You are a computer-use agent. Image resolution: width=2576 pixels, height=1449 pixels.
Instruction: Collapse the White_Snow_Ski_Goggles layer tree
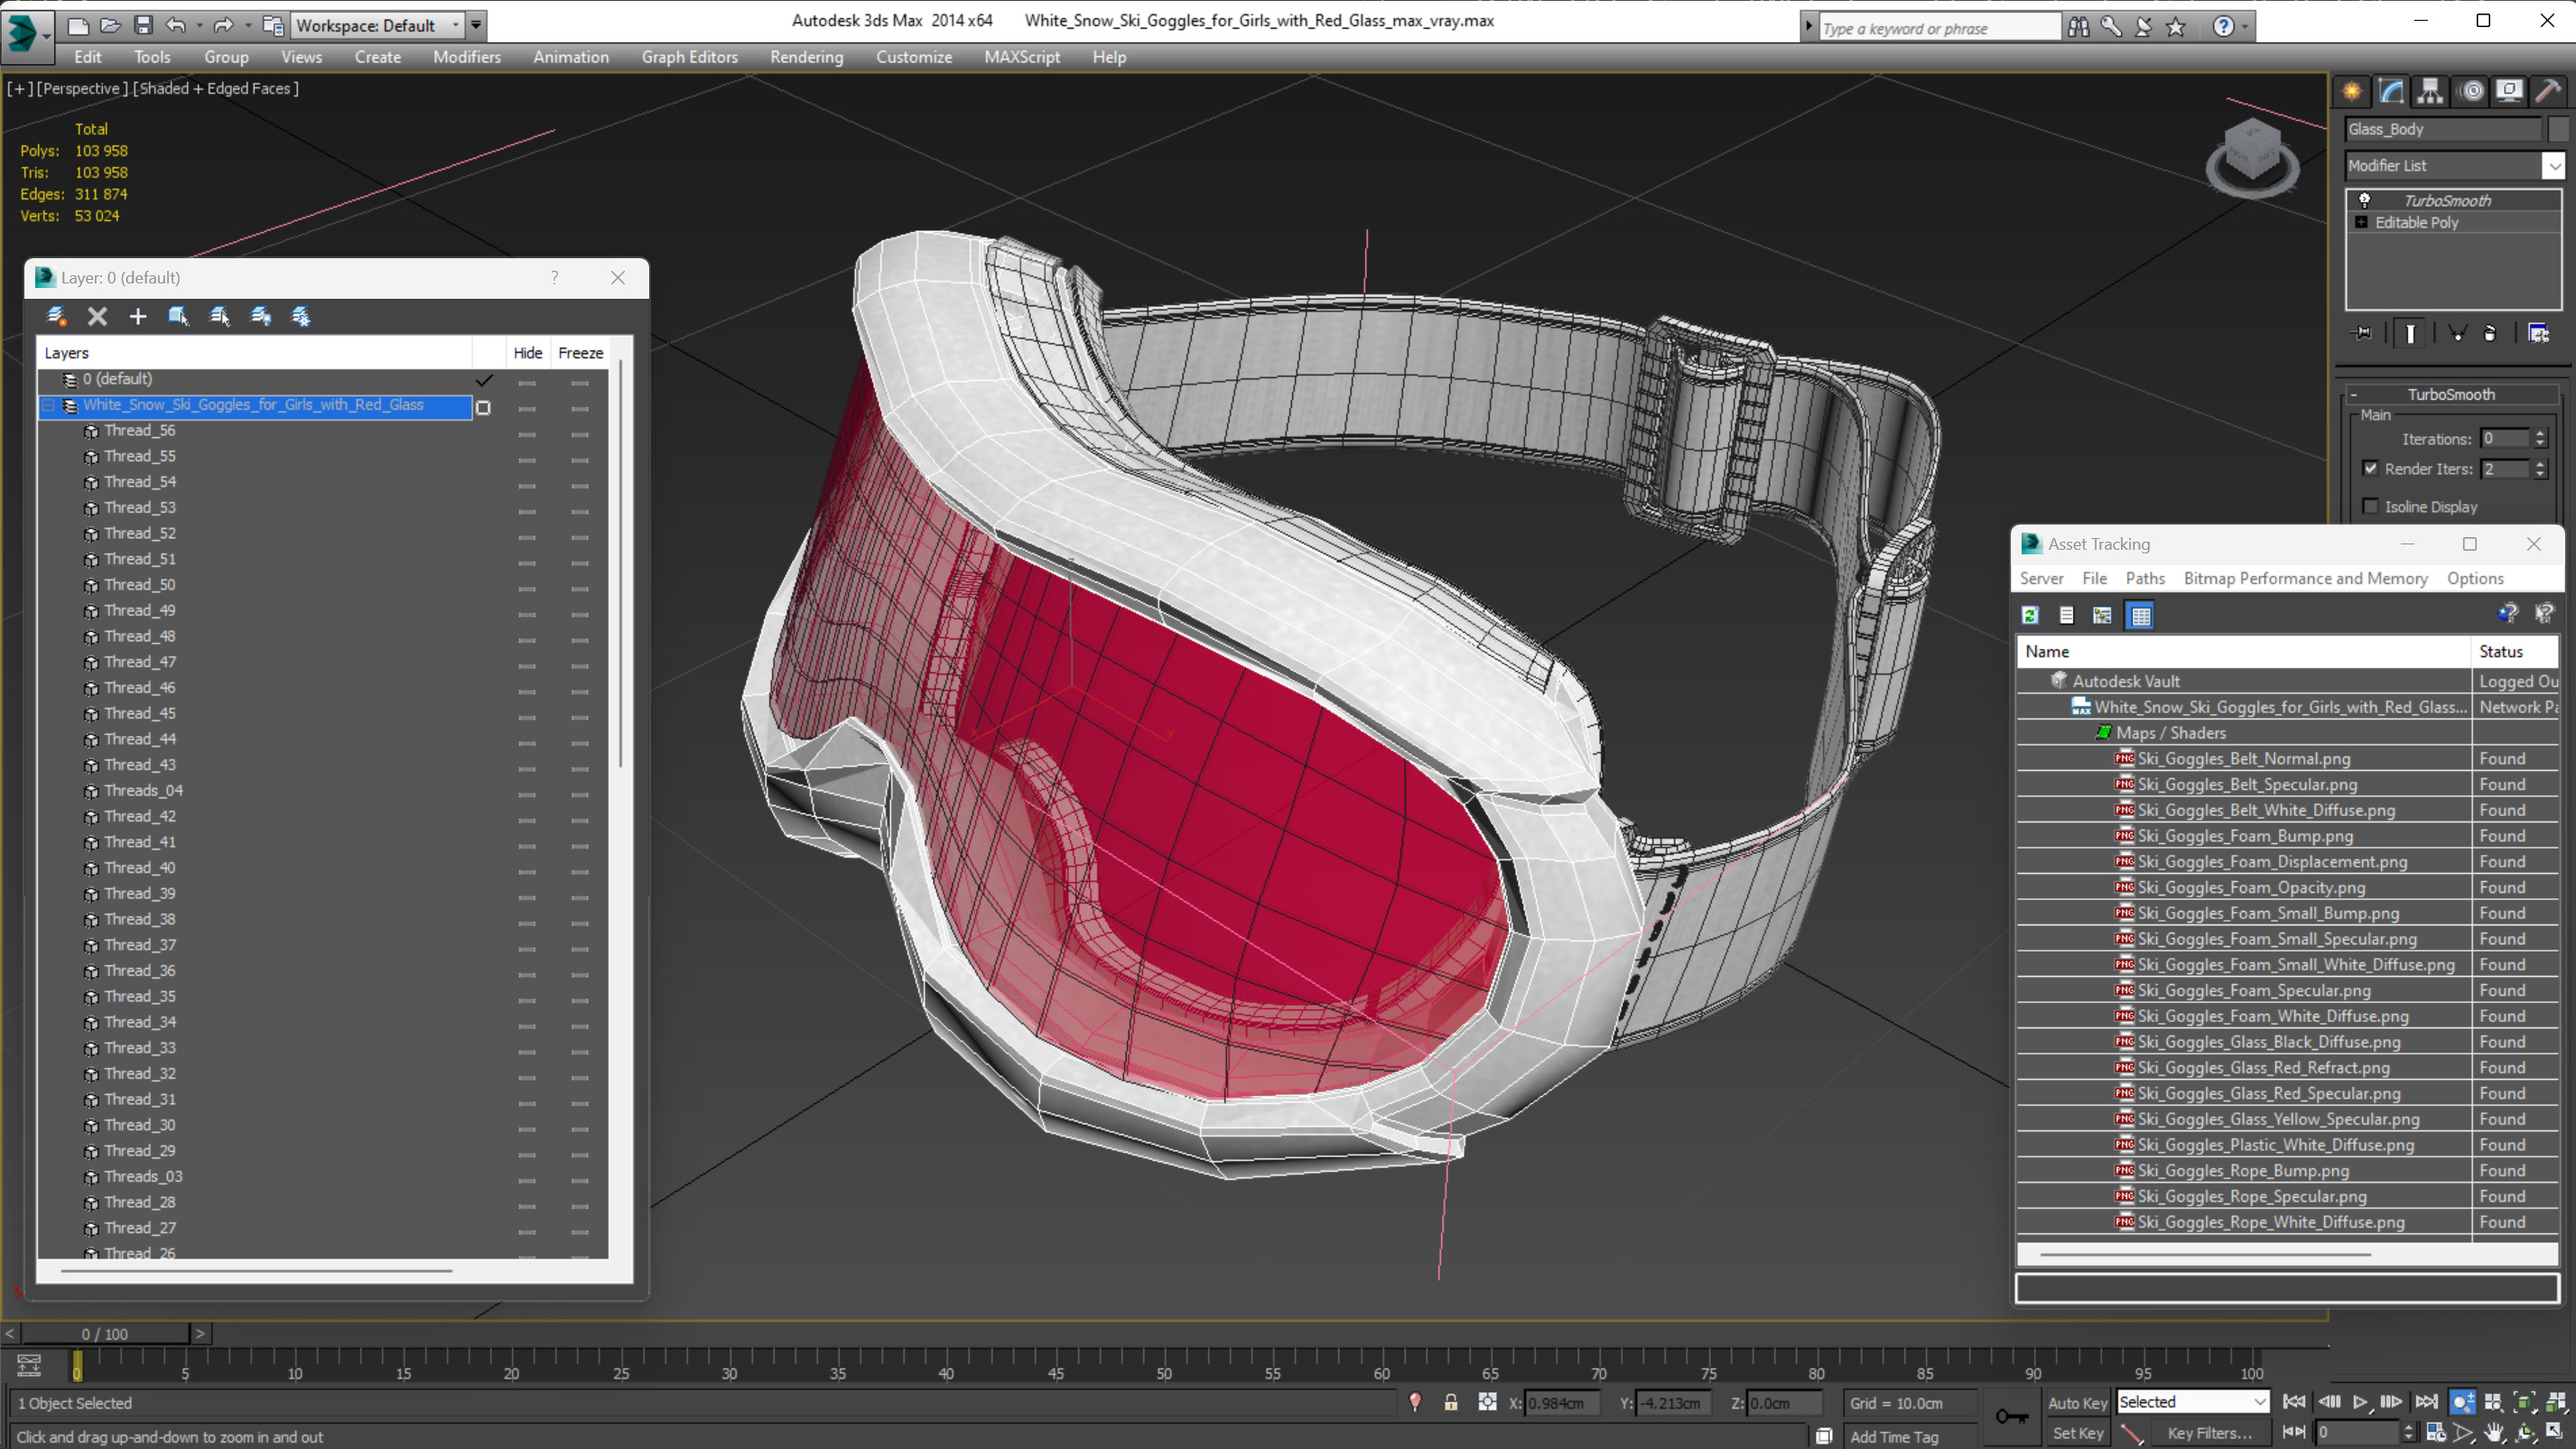(48, 405)
